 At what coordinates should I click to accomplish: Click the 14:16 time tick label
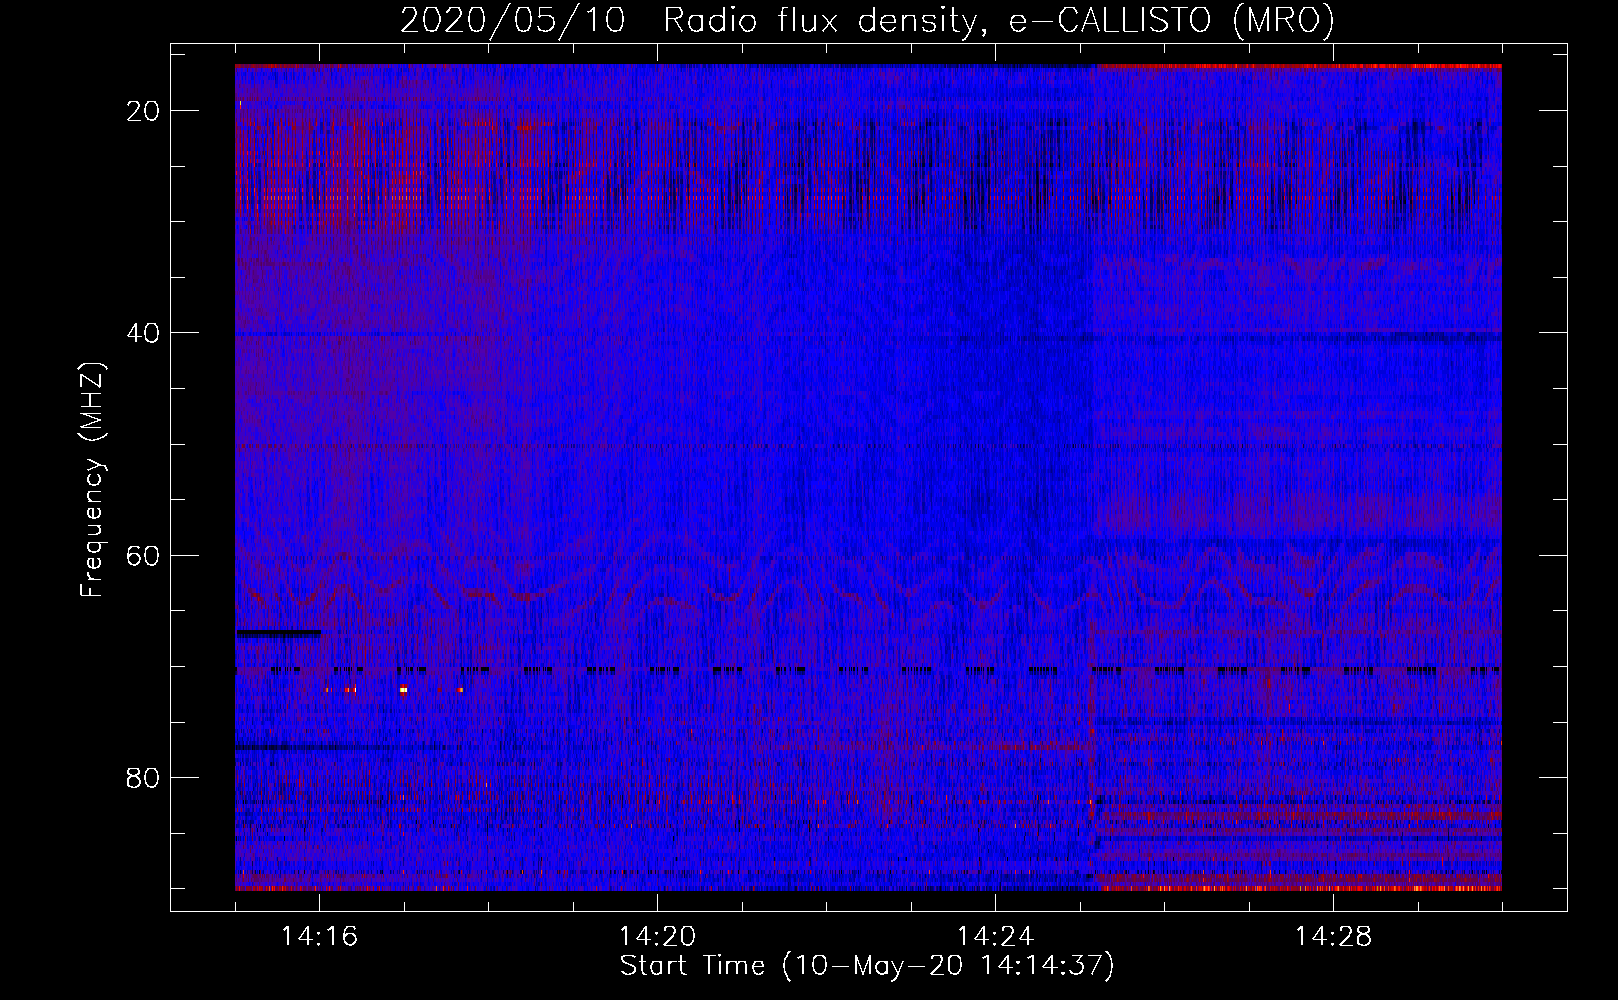(319, 936)
